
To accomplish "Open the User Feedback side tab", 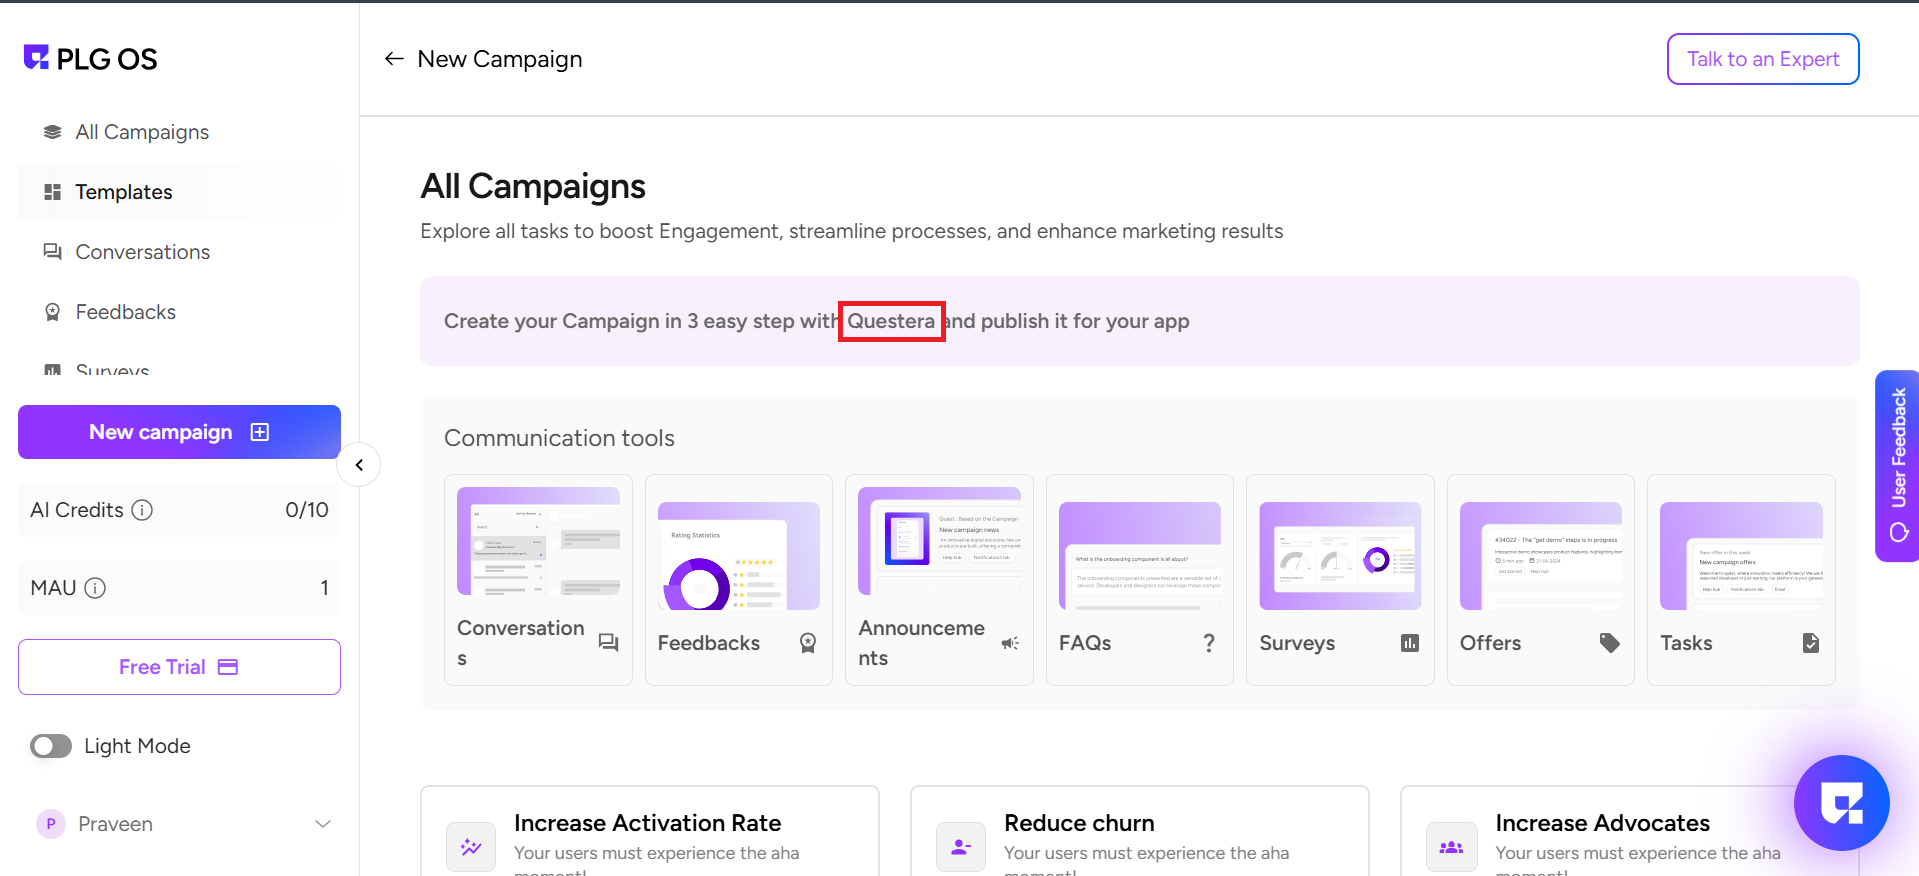I will [1897, 465].
